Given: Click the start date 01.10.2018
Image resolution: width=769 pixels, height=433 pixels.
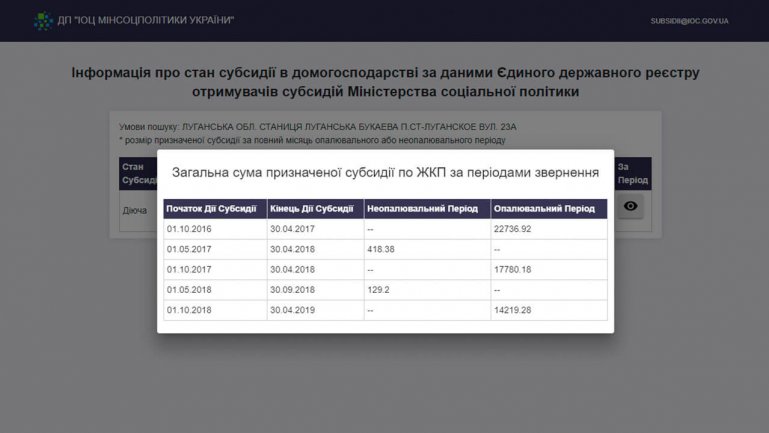Looking at the screenshot, I should coord(189,310).
